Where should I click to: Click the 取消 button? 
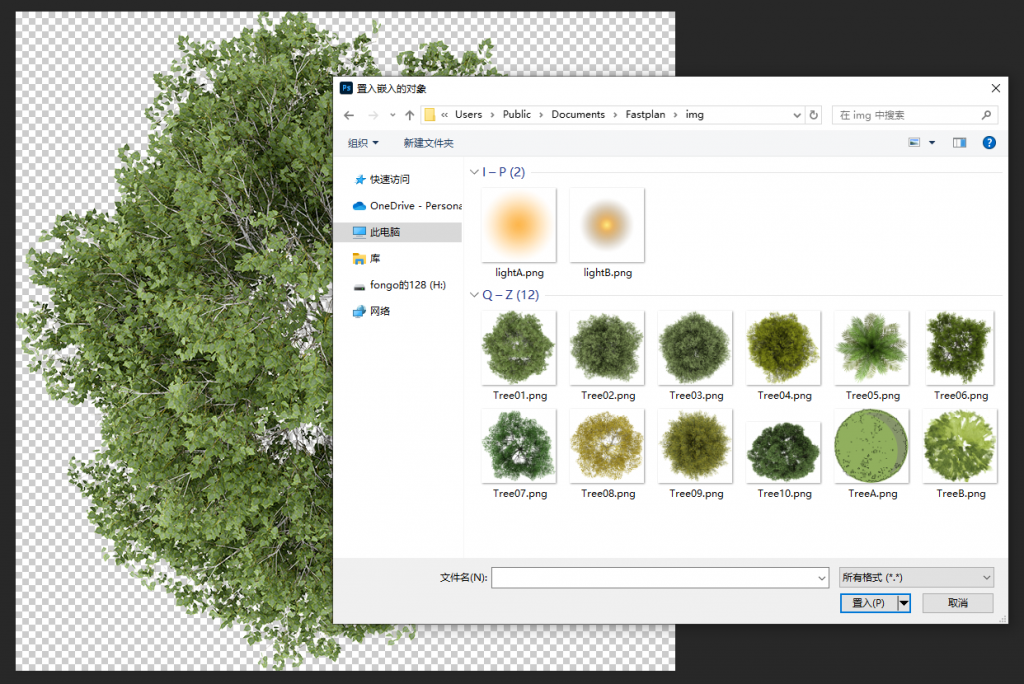tap(958, 603)
